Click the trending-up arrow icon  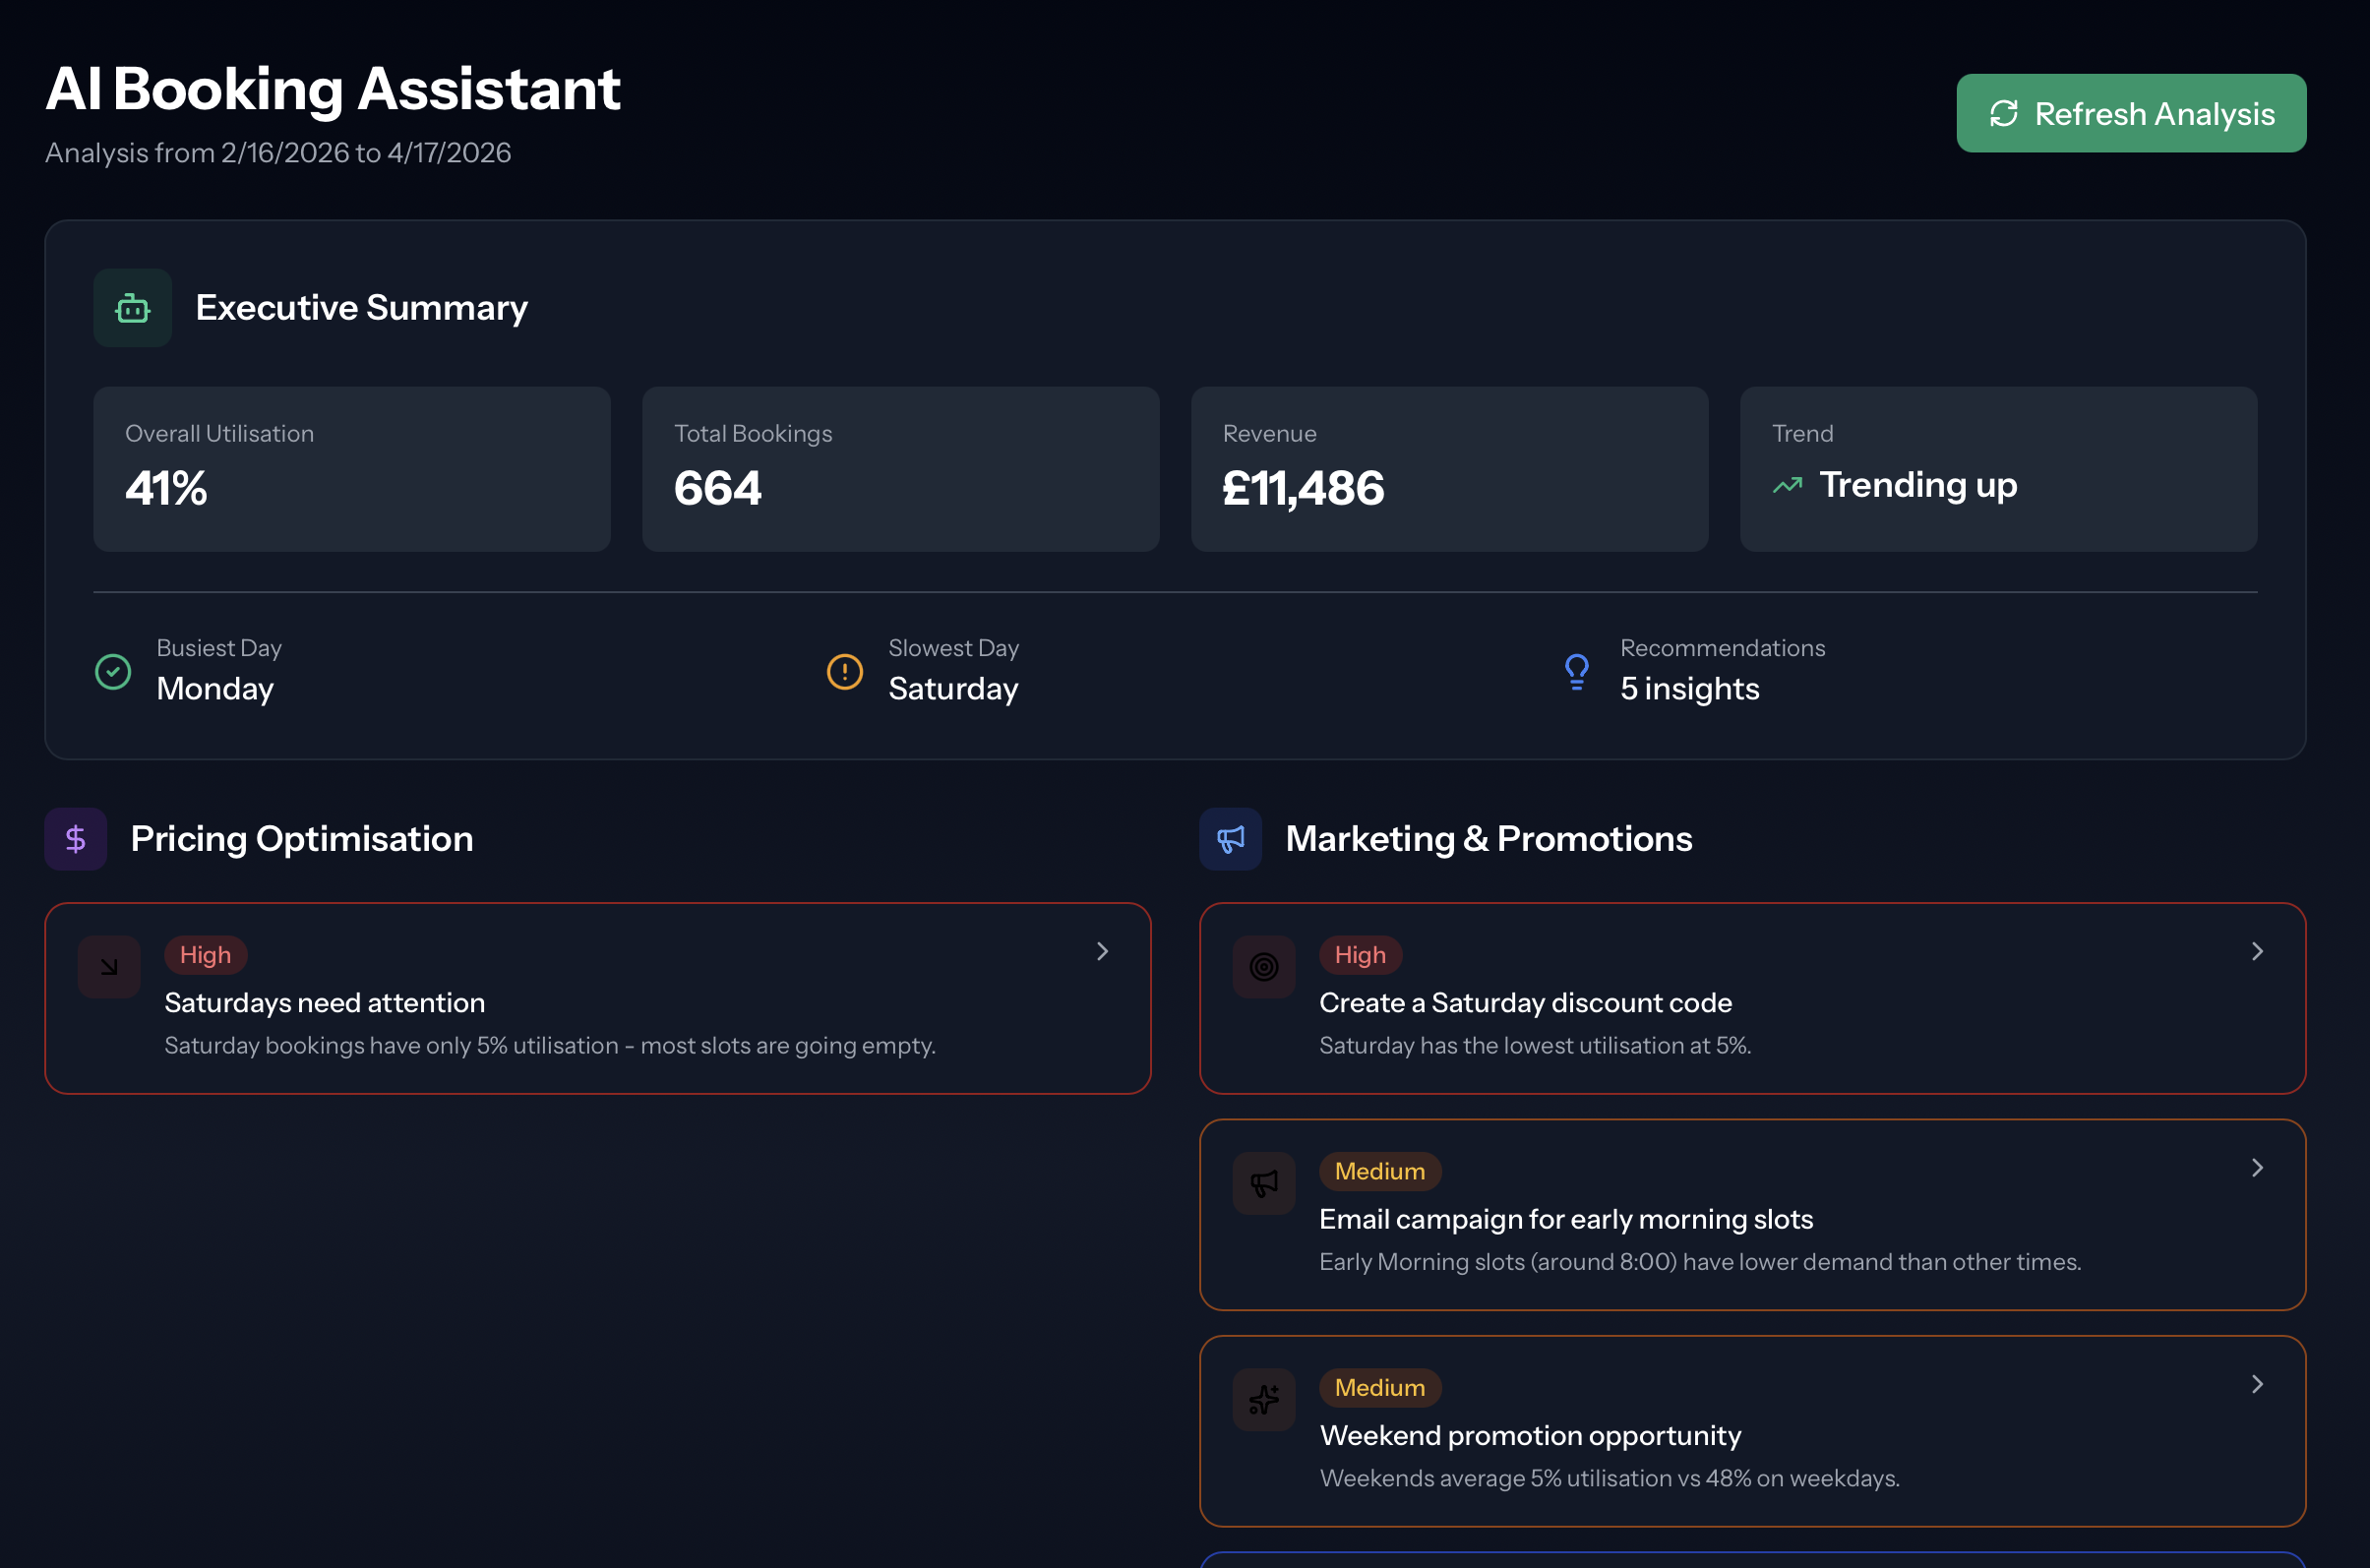pos(1787,486)
